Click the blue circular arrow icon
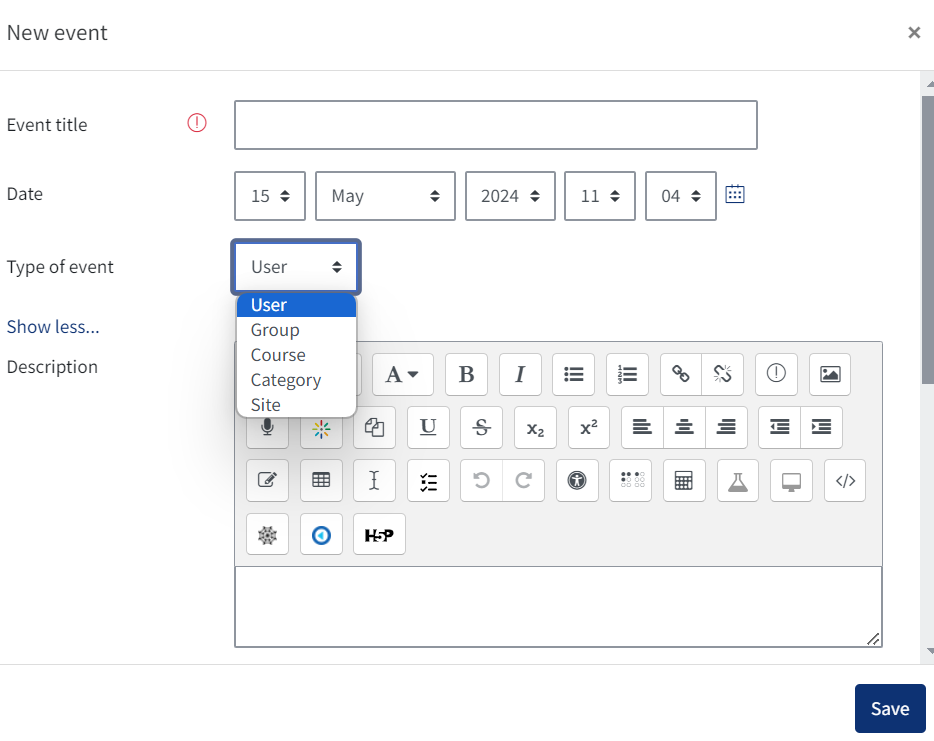The height and width of the screenshot is (741, 934). coord(322,534)
